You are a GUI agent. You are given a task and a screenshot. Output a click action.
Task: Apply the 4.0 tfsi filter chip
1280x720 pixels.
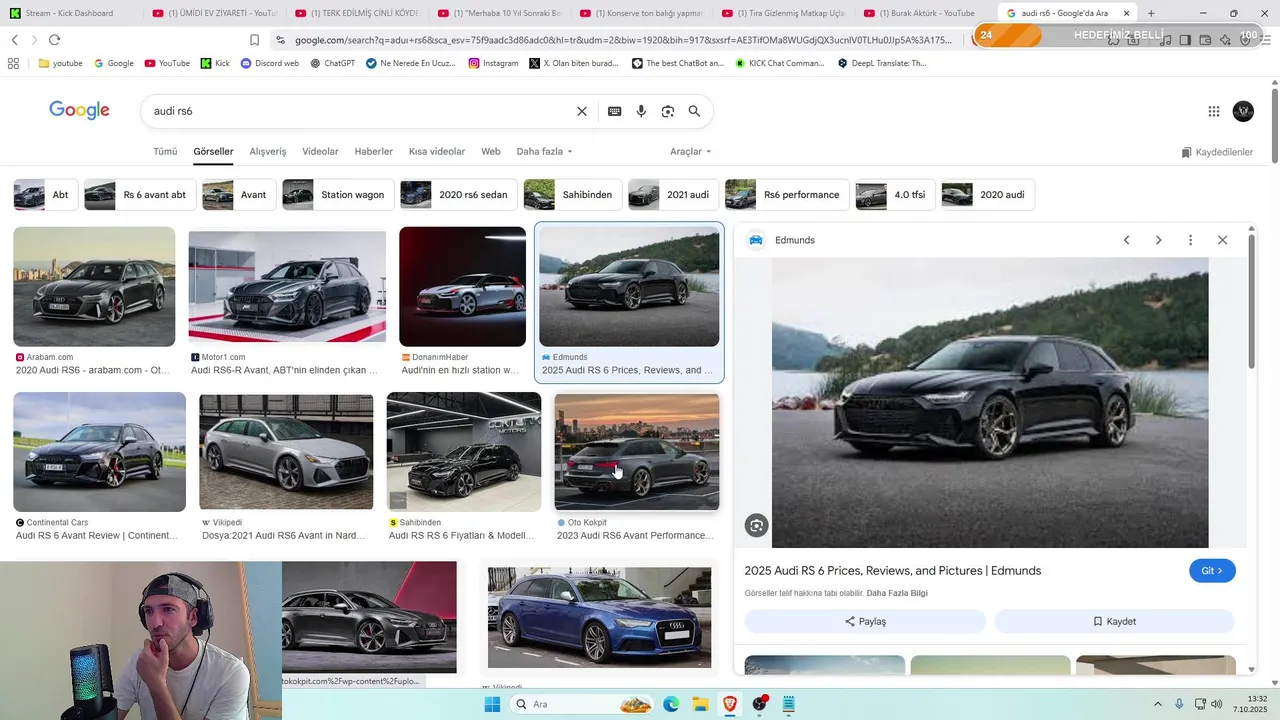pyautogui.click(x=895, y=195)
